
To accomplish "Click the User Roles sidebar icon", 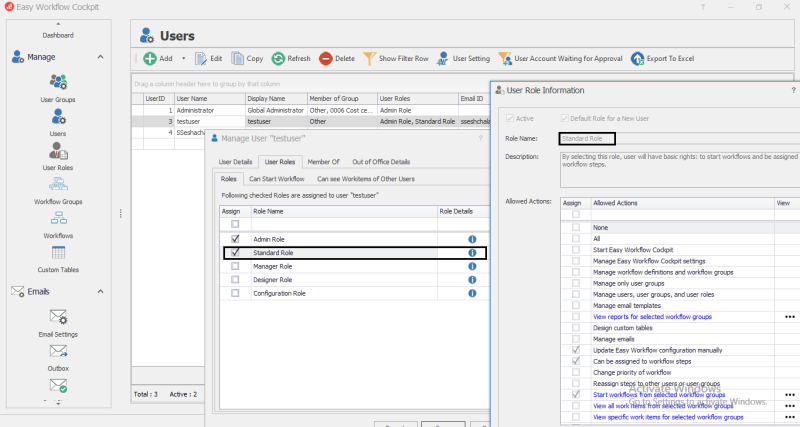I will [x=58, y=151].
